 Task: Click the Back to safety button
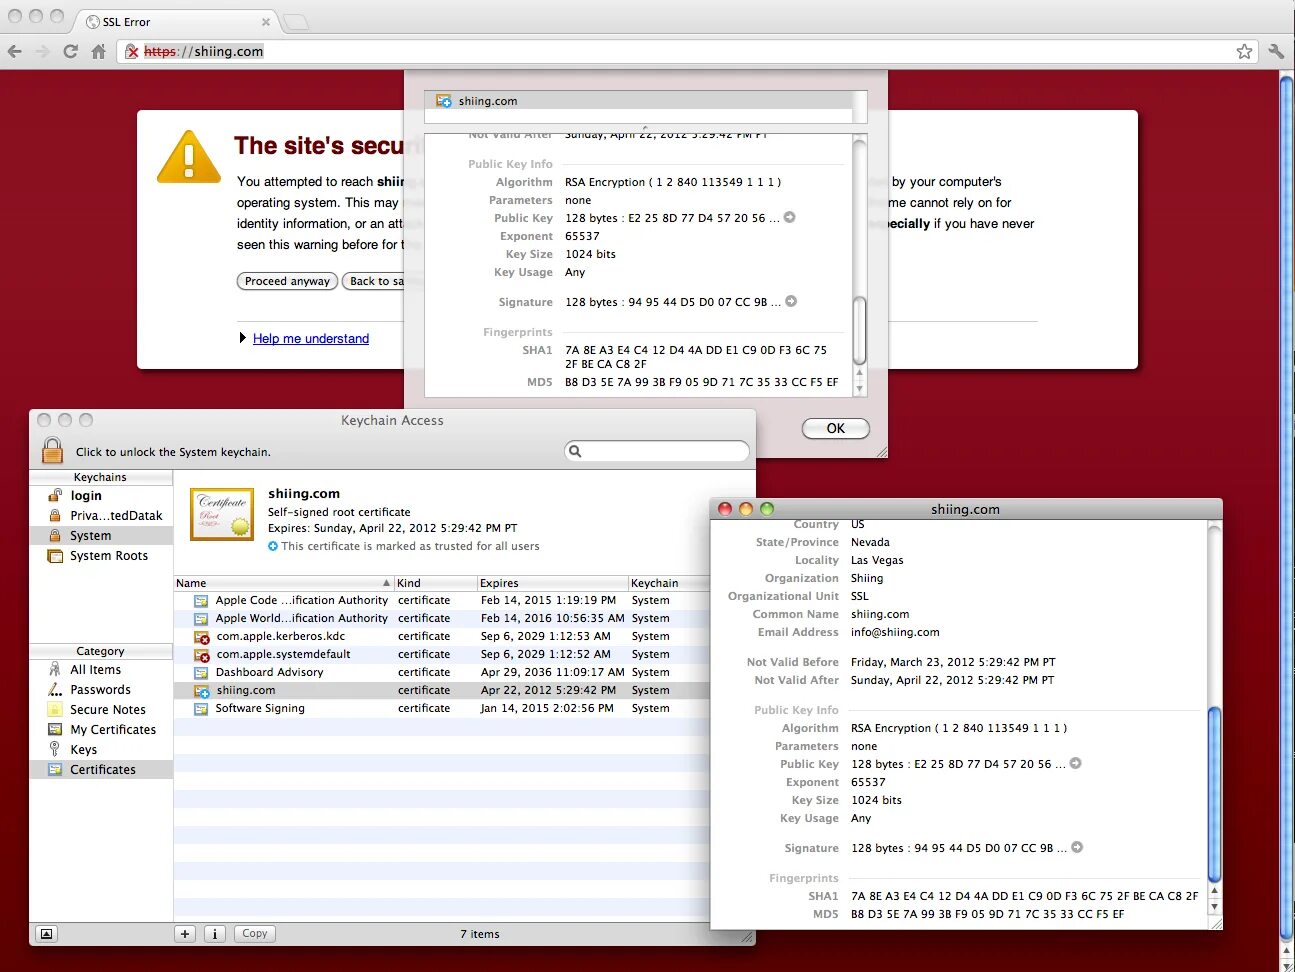[374, 281]
